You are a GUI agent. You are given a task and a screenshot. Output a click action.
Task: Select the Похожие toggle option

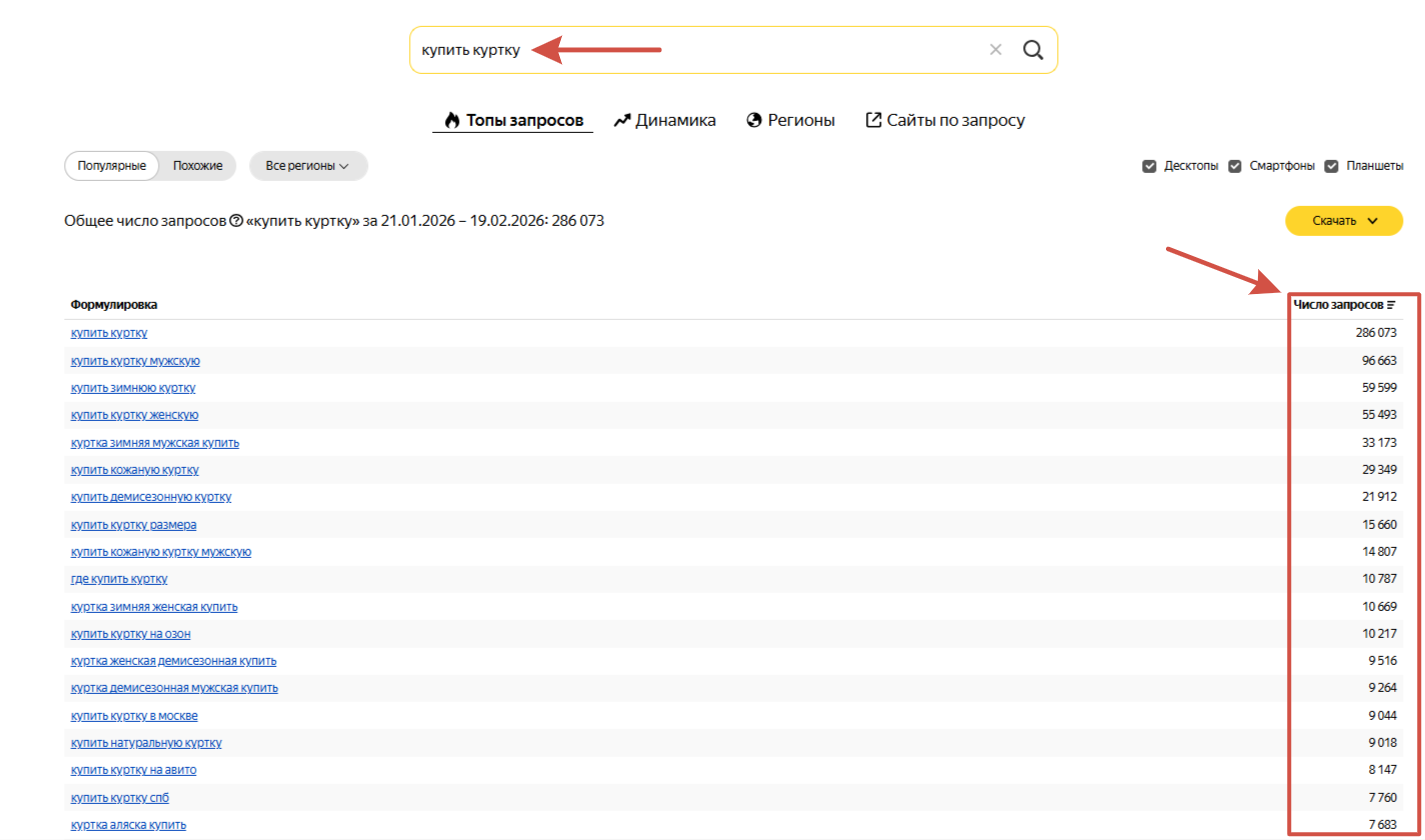point(197,166)
